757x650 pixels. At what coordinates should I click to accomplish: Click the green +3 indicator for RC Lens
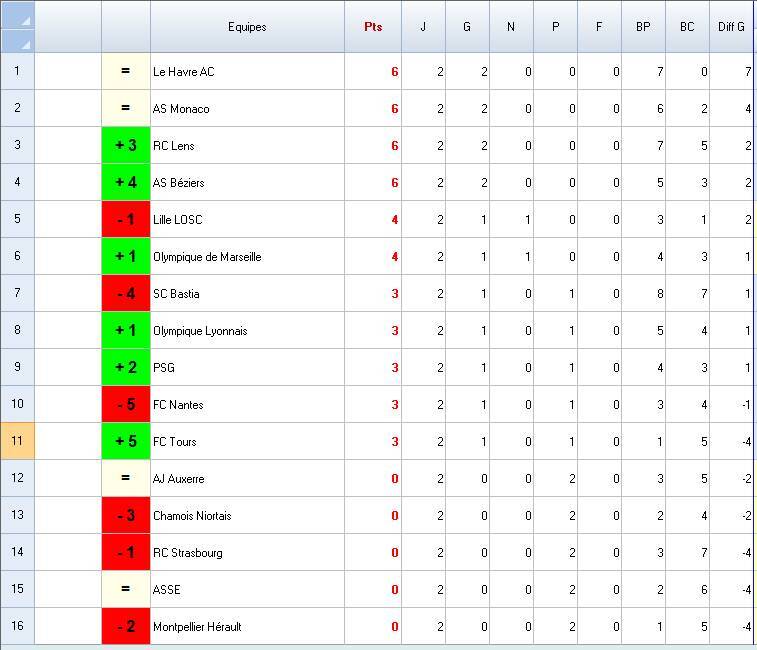click(x=126, y=146)
